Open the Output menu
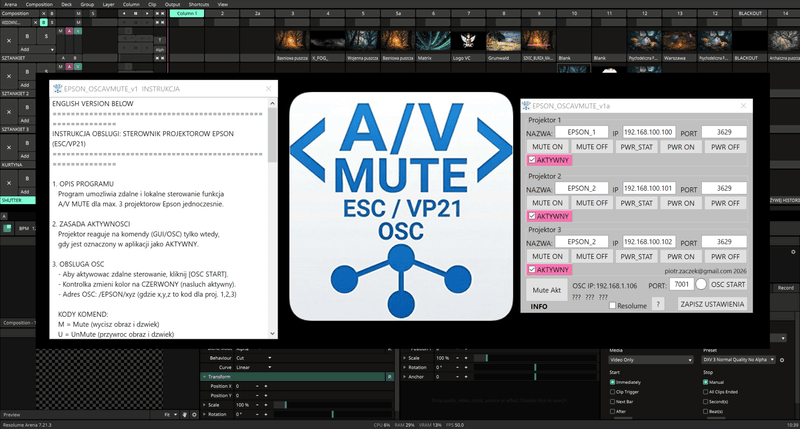The width and height of the screenshot is (800, 429). [172, 4]
